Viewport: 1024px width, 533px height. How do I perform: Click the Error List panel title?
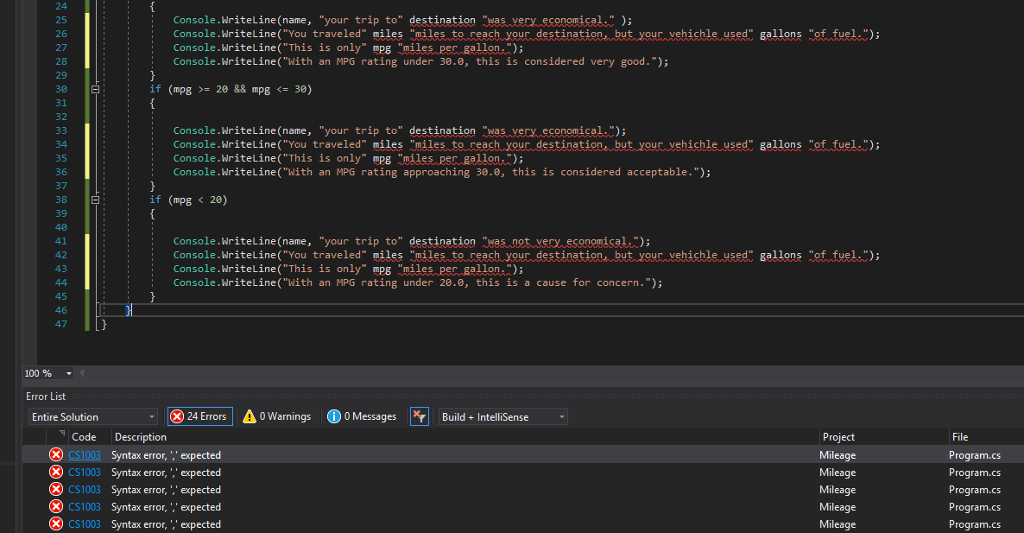46,396
